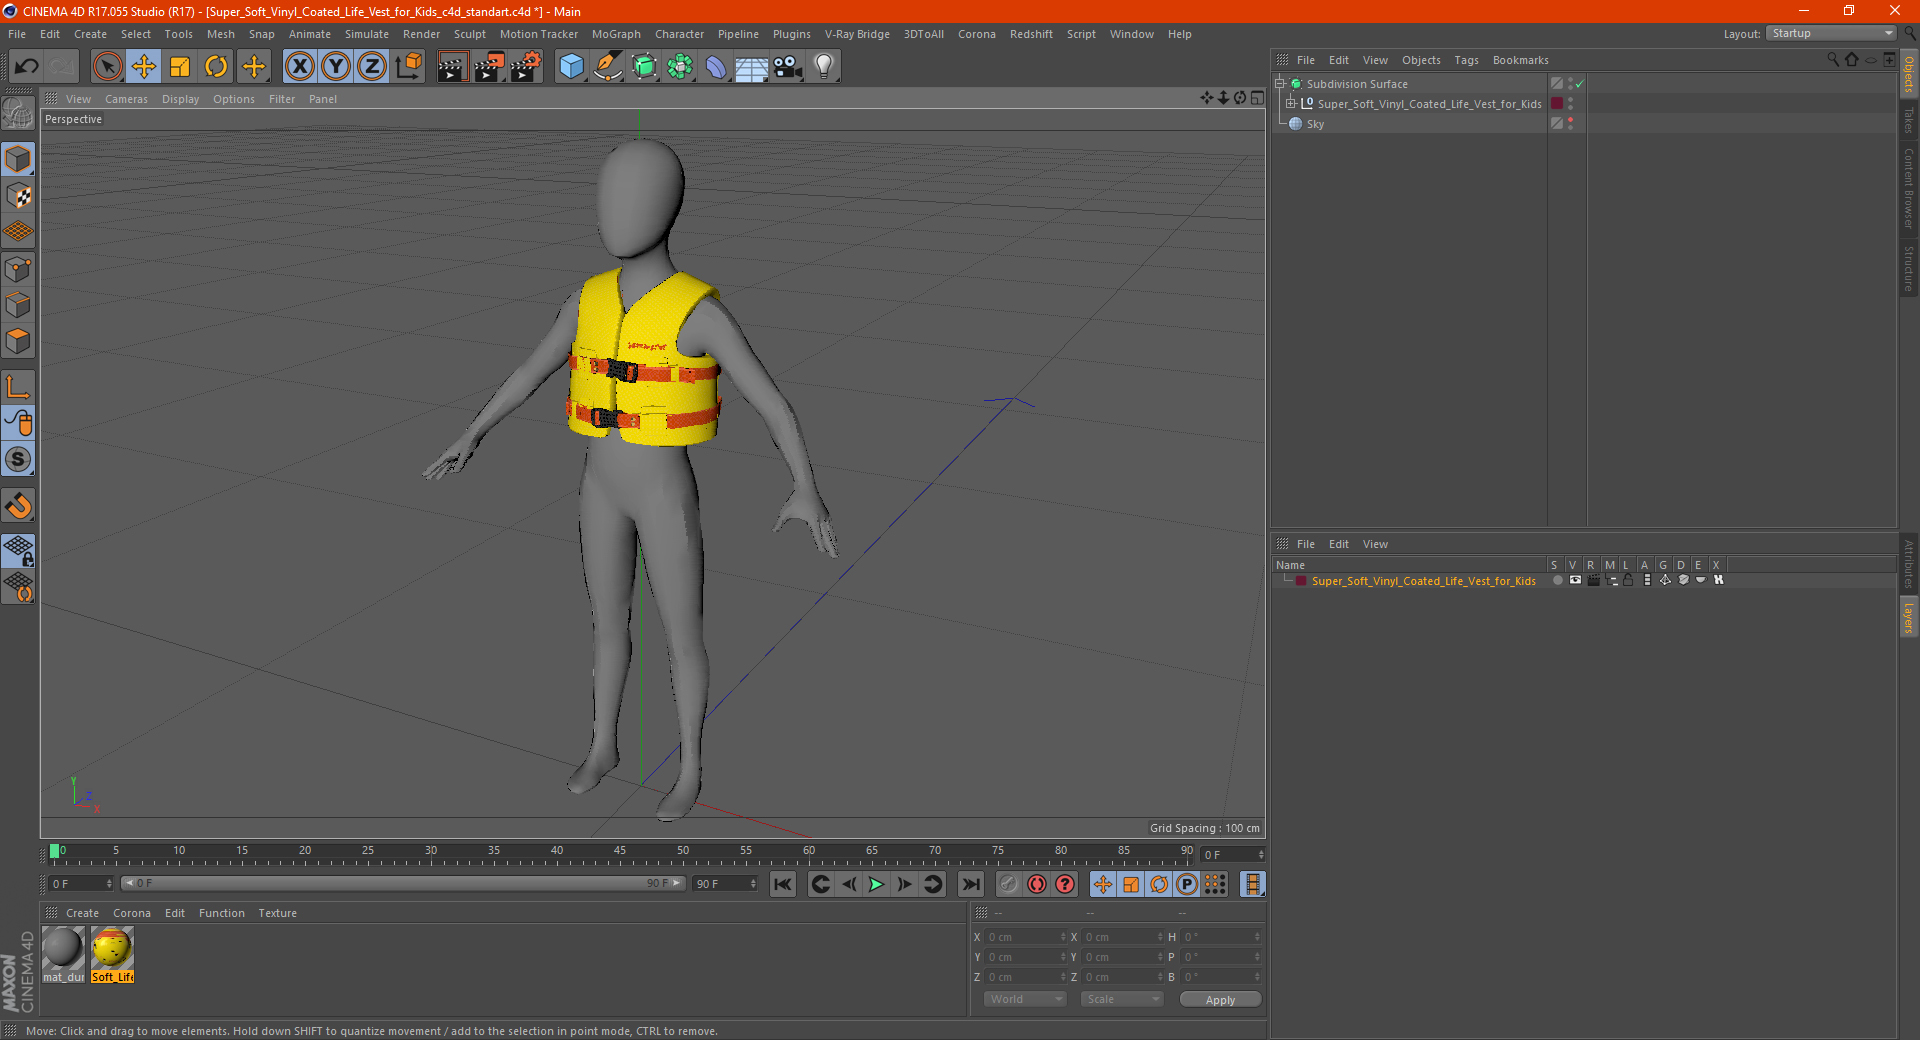Toggle Subdivision Surface enabled checkmark
Image resolution: width=1920 pixels, height=1040 pixels.
[1579, 84]
